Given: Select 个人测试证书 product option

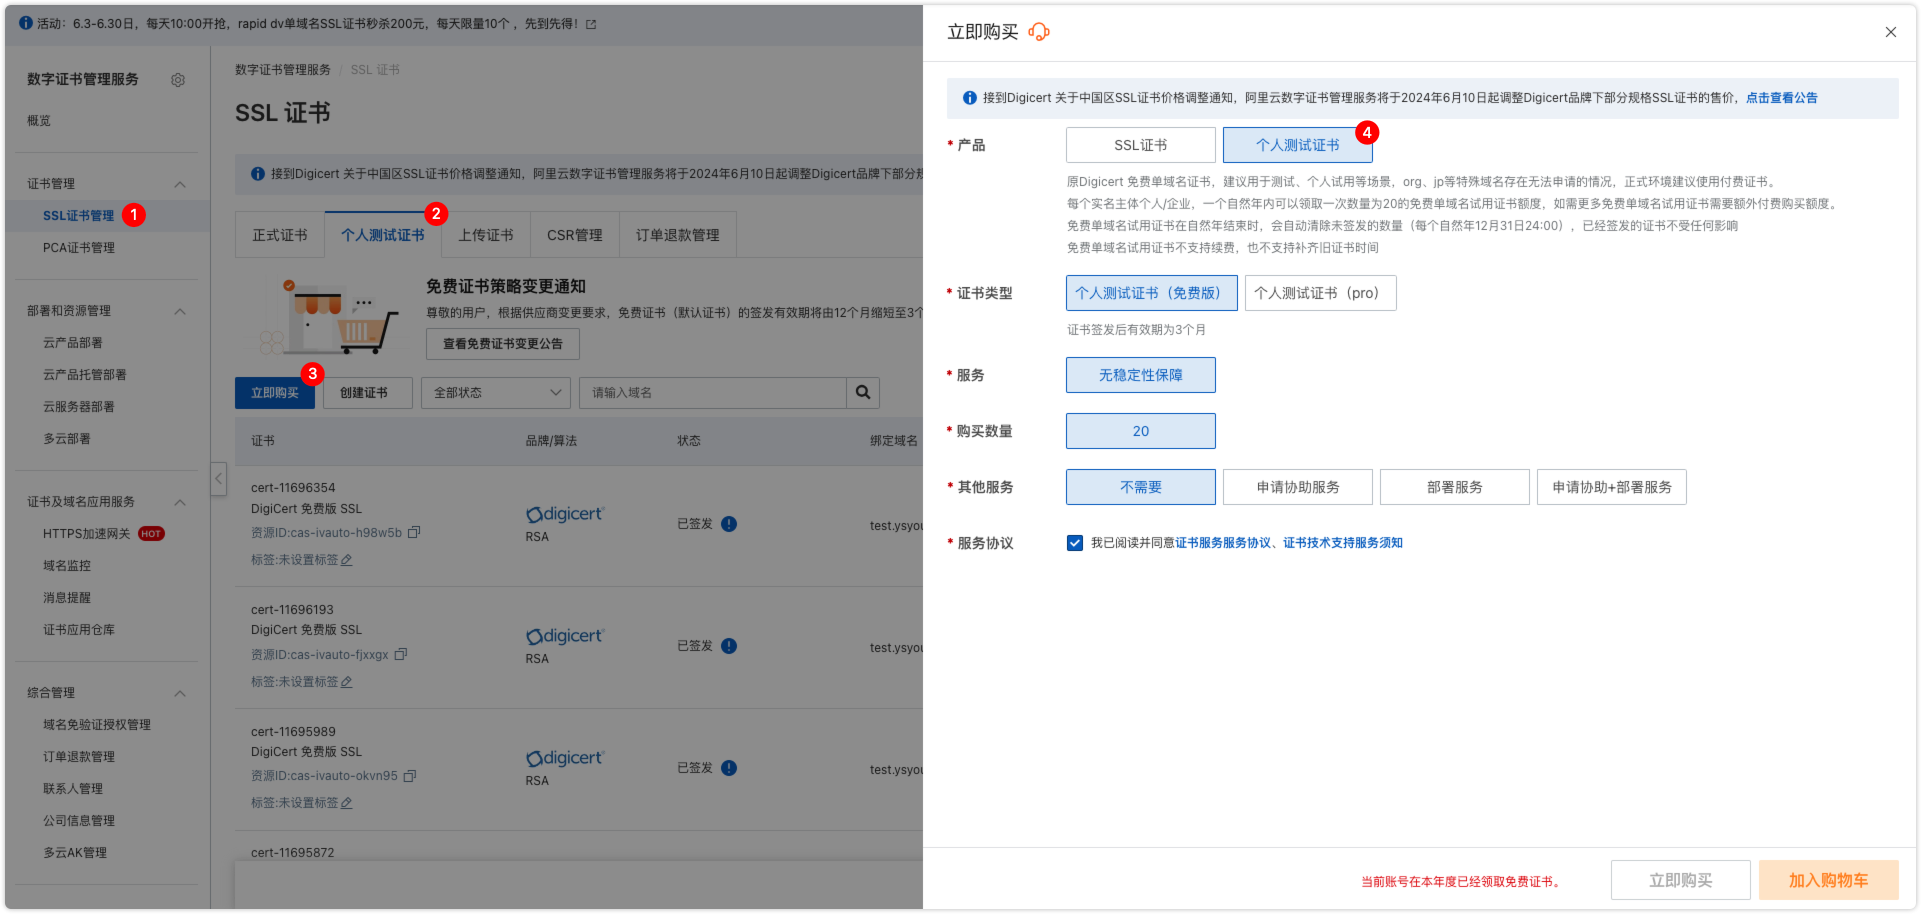Looking at the screenshot, I should tap(1298, 145).
